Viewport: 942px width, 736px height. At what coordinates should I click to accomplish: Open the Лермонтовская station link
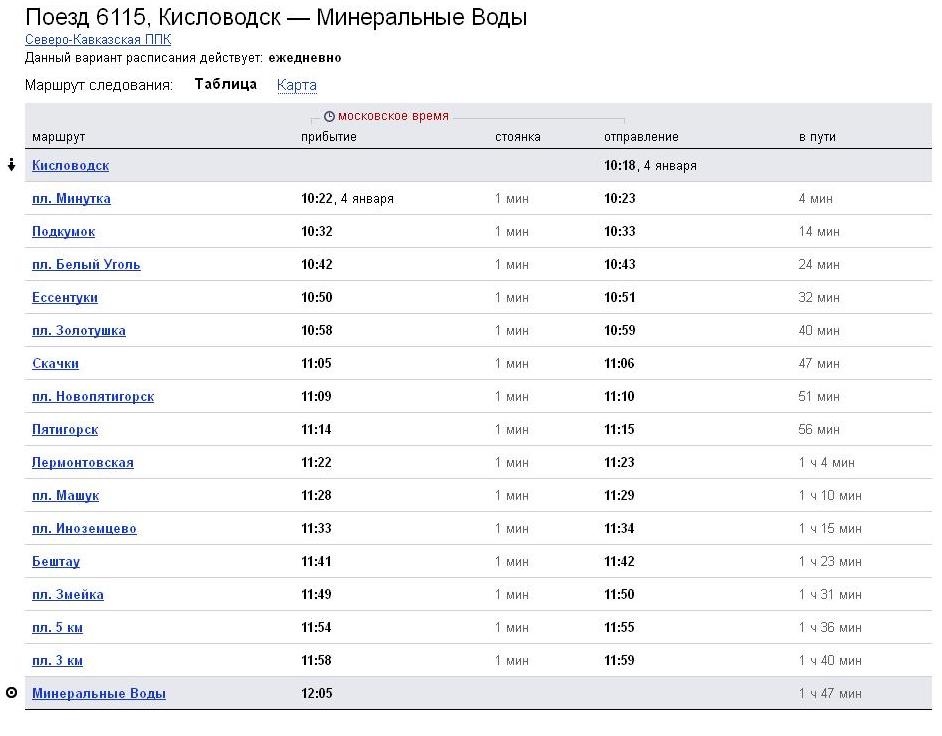pos(83,463)
